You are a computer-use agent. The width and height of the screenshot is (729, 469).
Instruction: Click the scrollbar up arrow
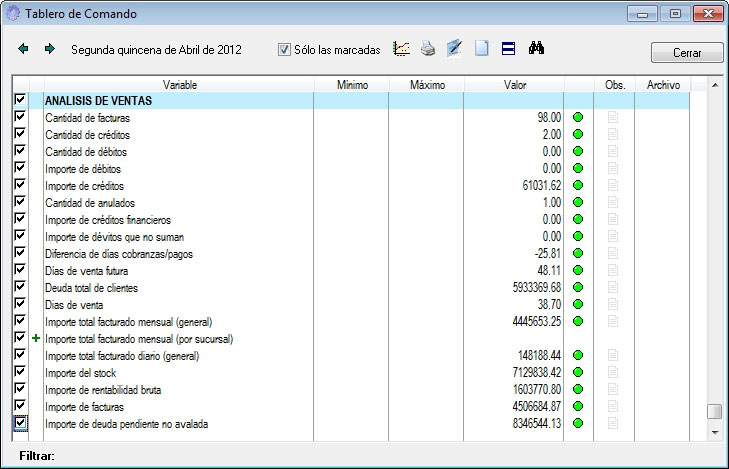pos(714,85)
